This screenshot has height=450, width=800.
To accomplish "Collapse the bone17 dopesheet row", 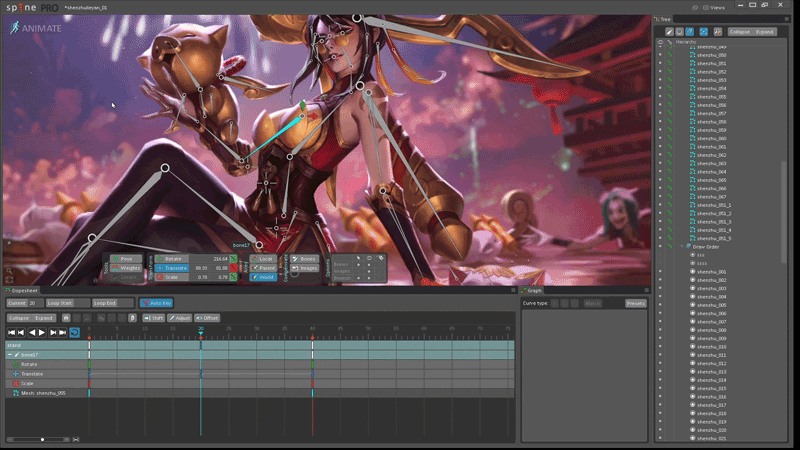I will pos(10,355).
